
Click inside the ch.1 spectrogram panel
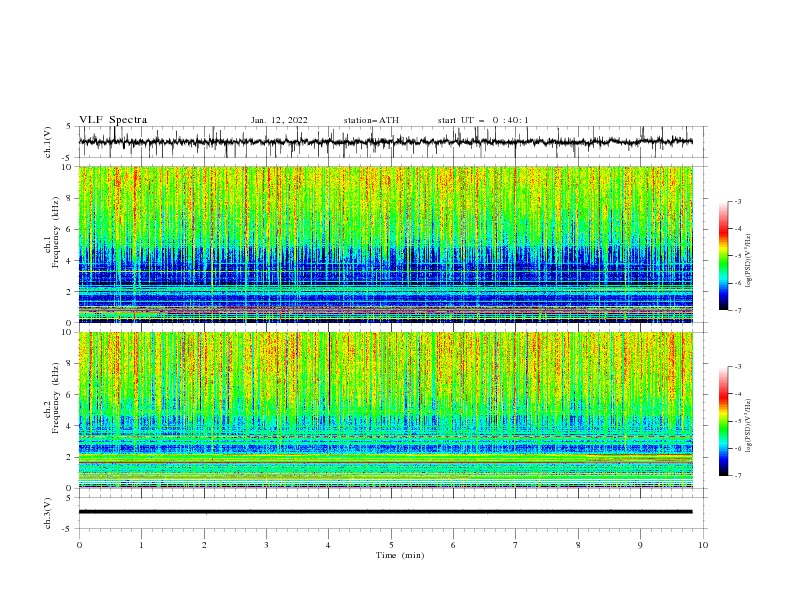click(385, 244)
